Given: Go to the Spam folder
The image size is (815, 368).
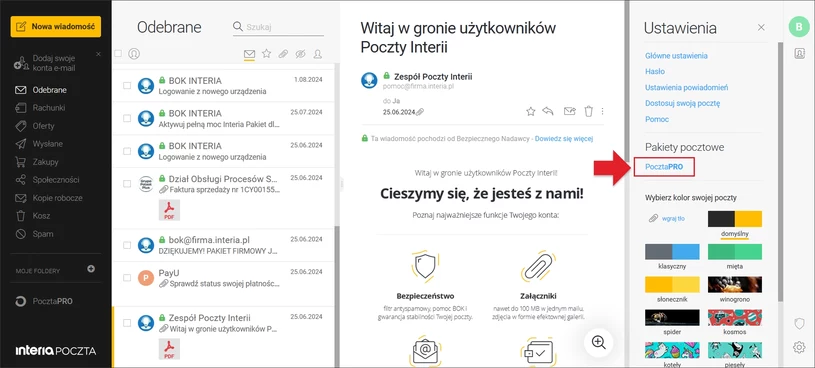Looking at the screenshot, I should pos(43,234).
